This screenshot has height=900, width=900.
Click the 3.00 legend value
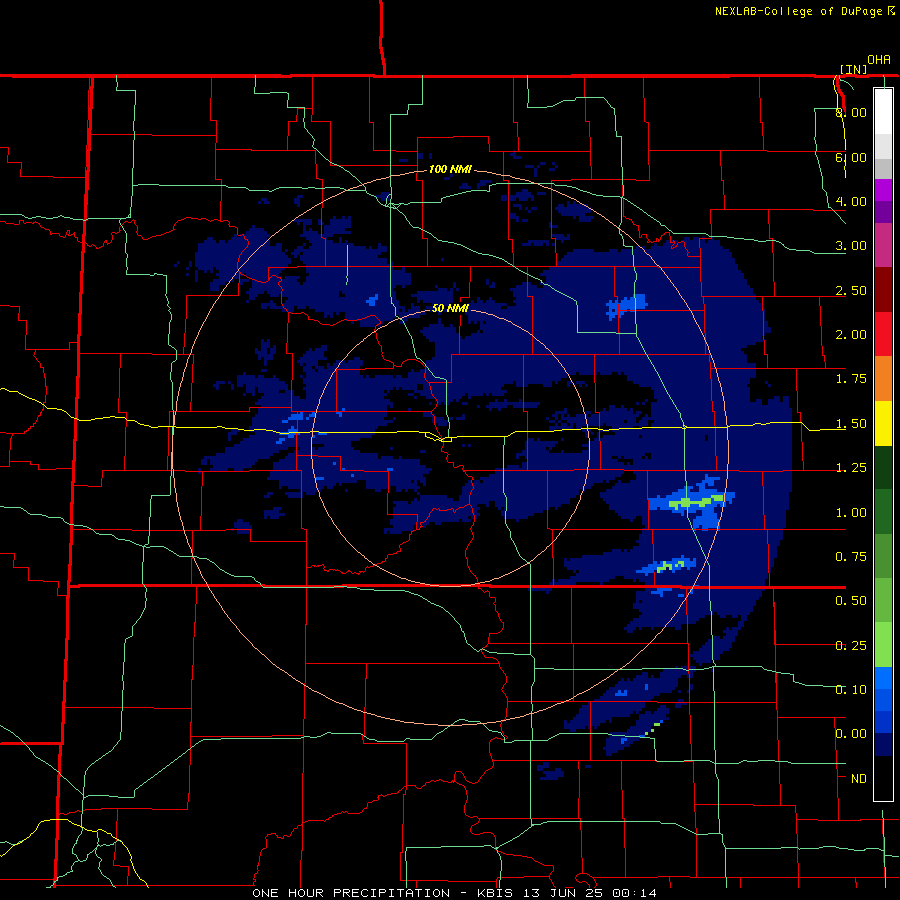(x=851, y=246)
